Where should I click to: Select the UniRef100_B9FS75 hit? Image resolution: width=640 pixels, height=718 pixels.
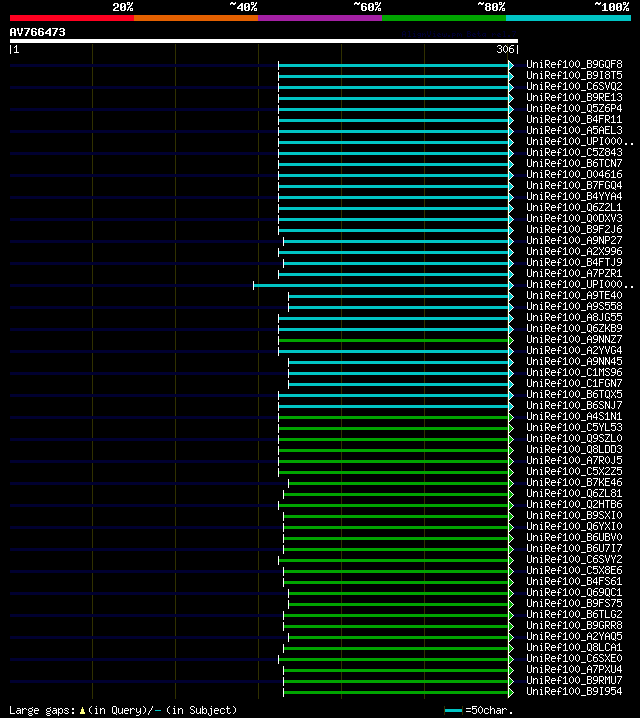pyautogui.click(x=574, y=603)
